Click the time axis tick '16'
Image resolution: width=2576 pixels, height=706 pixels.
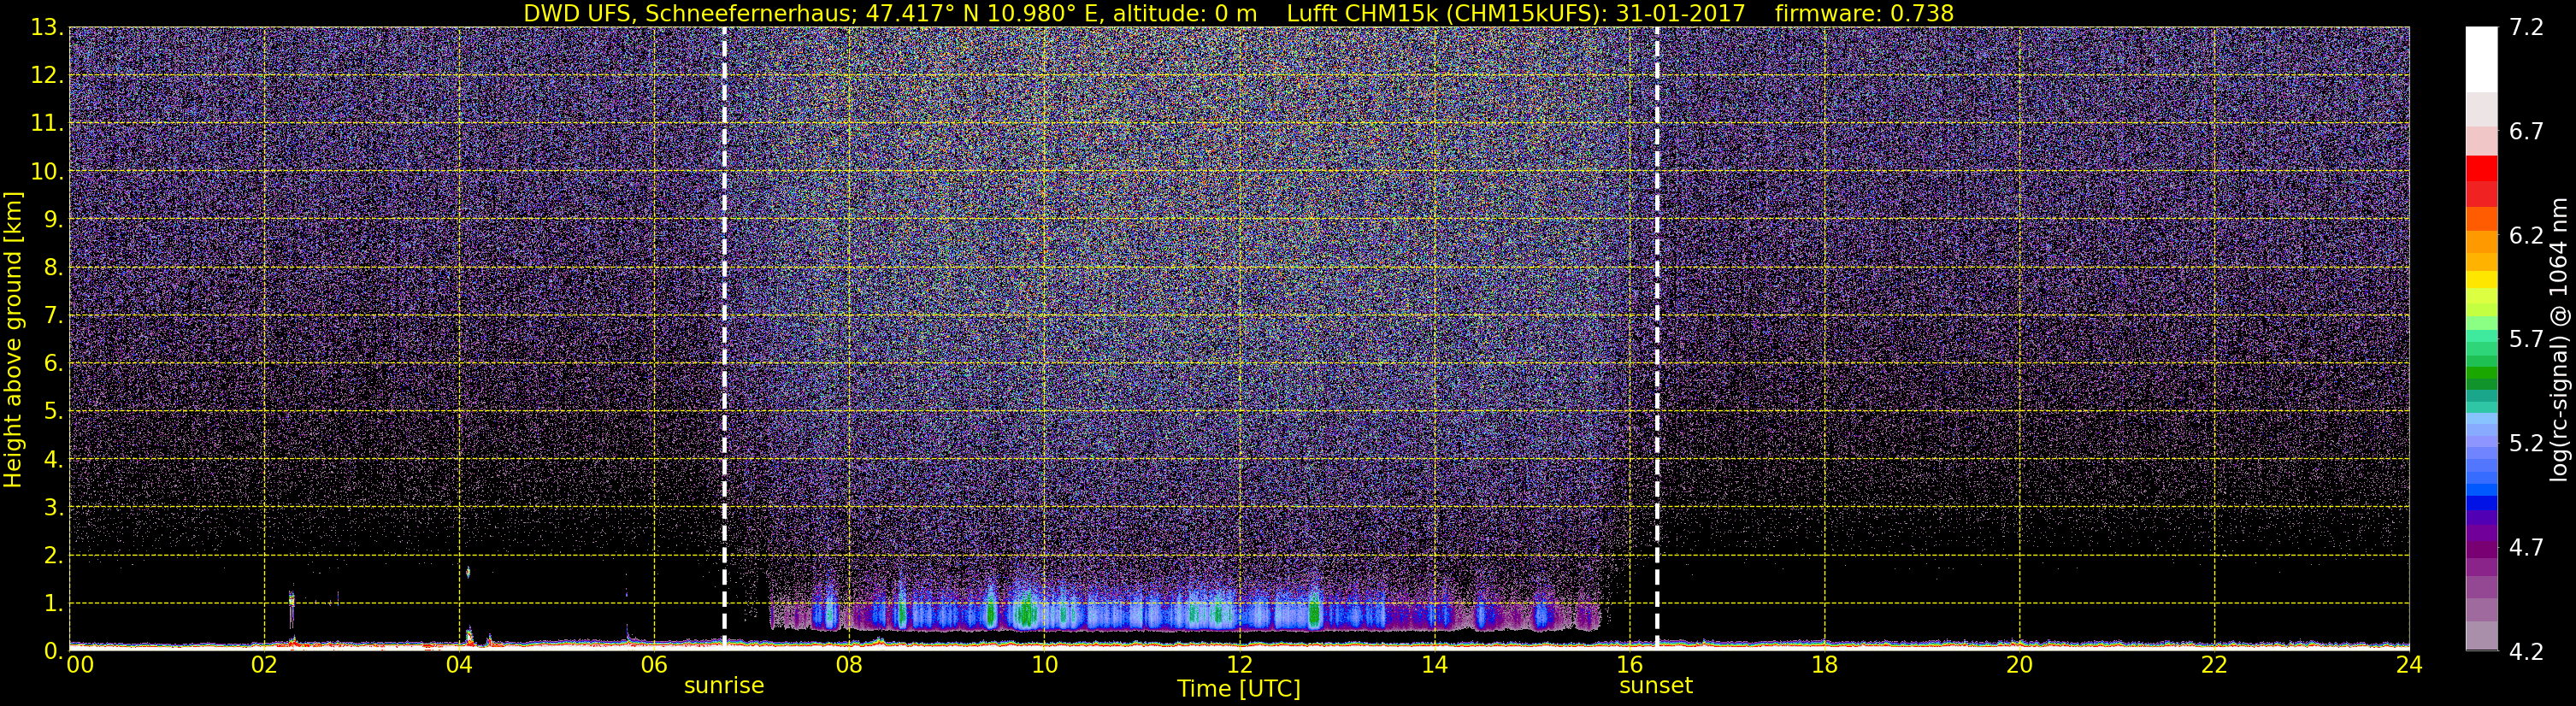1629,666
